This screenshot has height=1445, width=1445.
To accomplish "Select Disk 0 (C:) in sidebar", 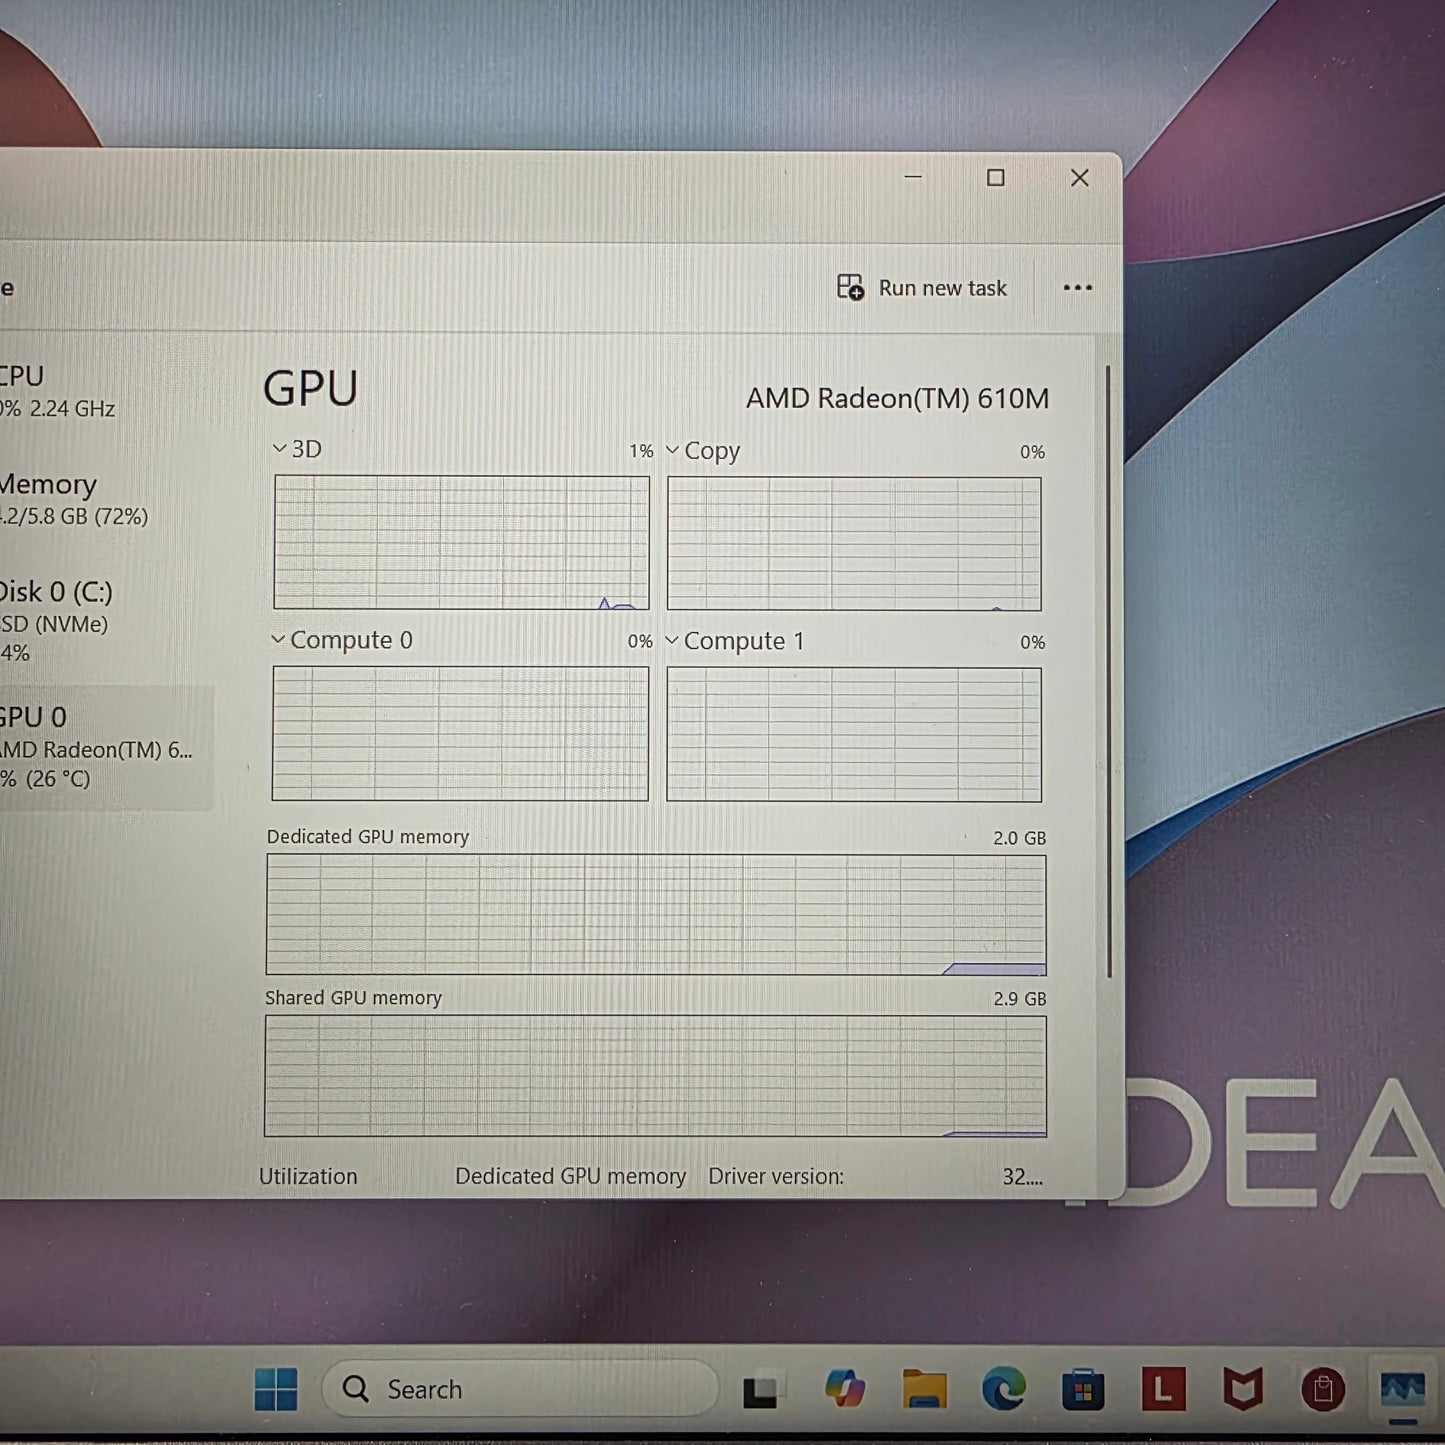I will click(100, 621).
